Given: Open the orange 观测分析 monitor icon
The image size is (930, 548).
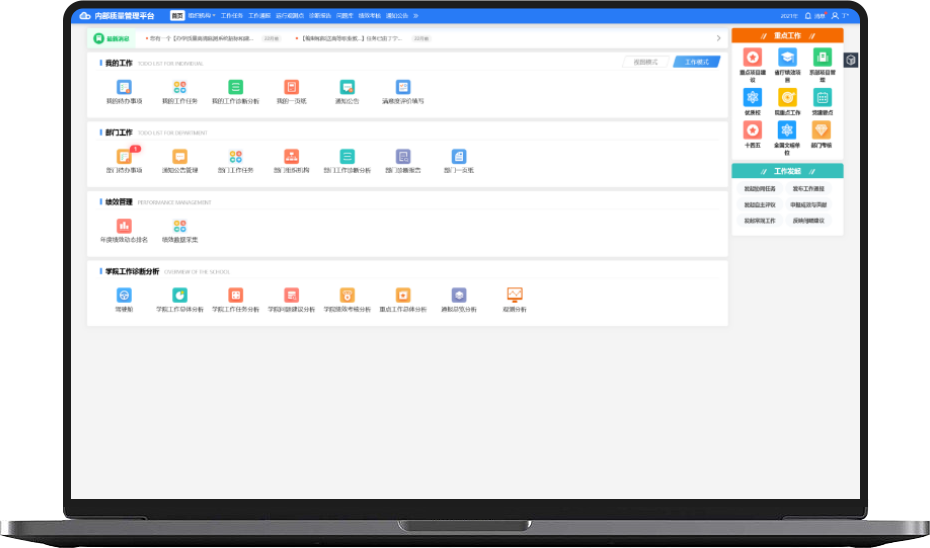Looking at the screenshot, I should (515, 295).
